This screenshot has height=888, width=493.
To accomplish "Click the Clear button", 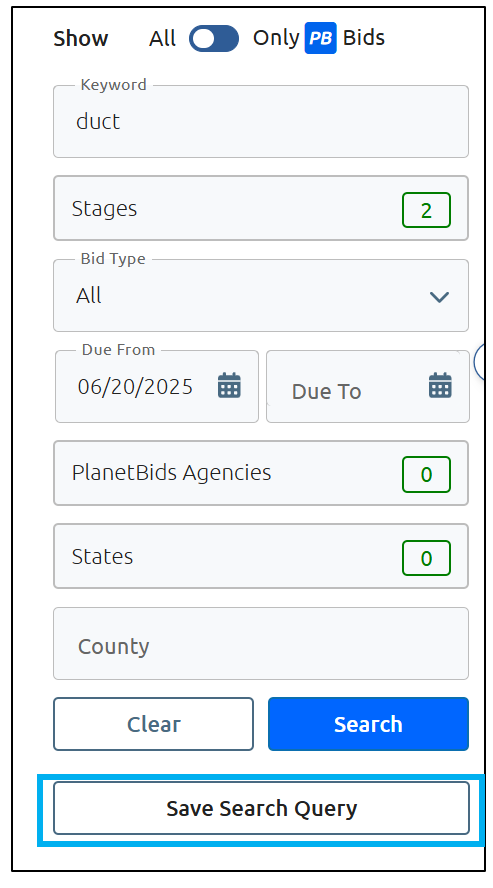I will click(x=153, y=724).
